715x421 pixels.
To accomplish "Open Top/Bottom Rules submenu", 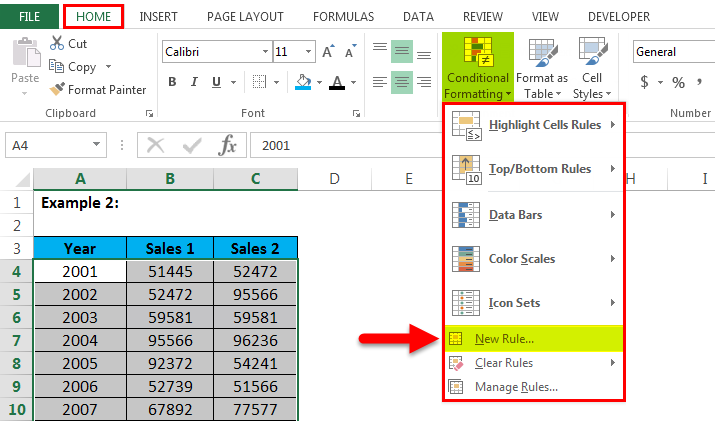I will (534, 169).
